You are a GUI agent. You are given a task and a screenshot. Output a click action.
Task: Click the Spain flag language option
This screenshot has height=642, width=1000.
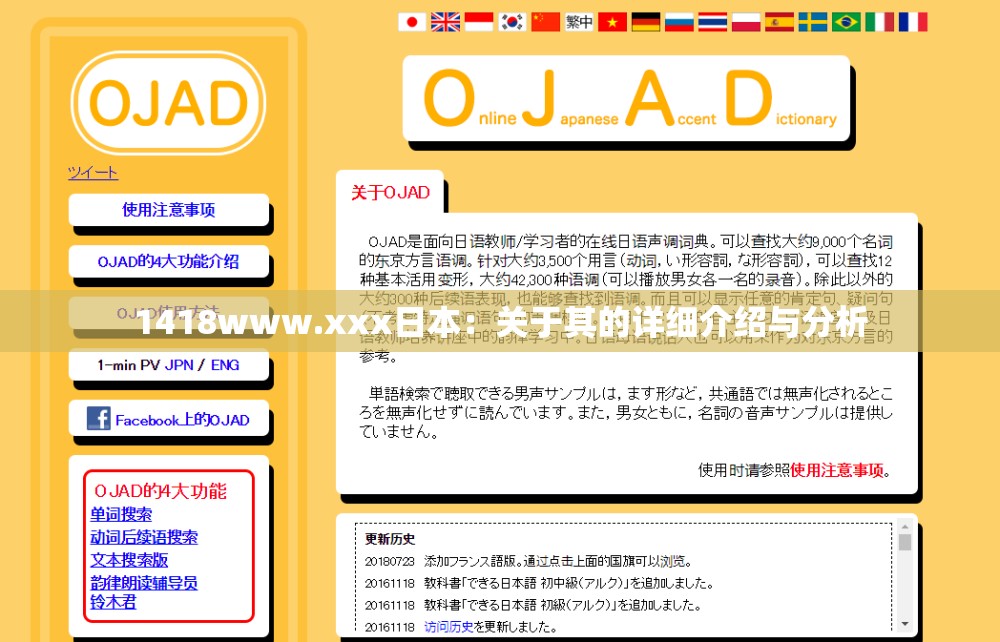tap(779, 20)
